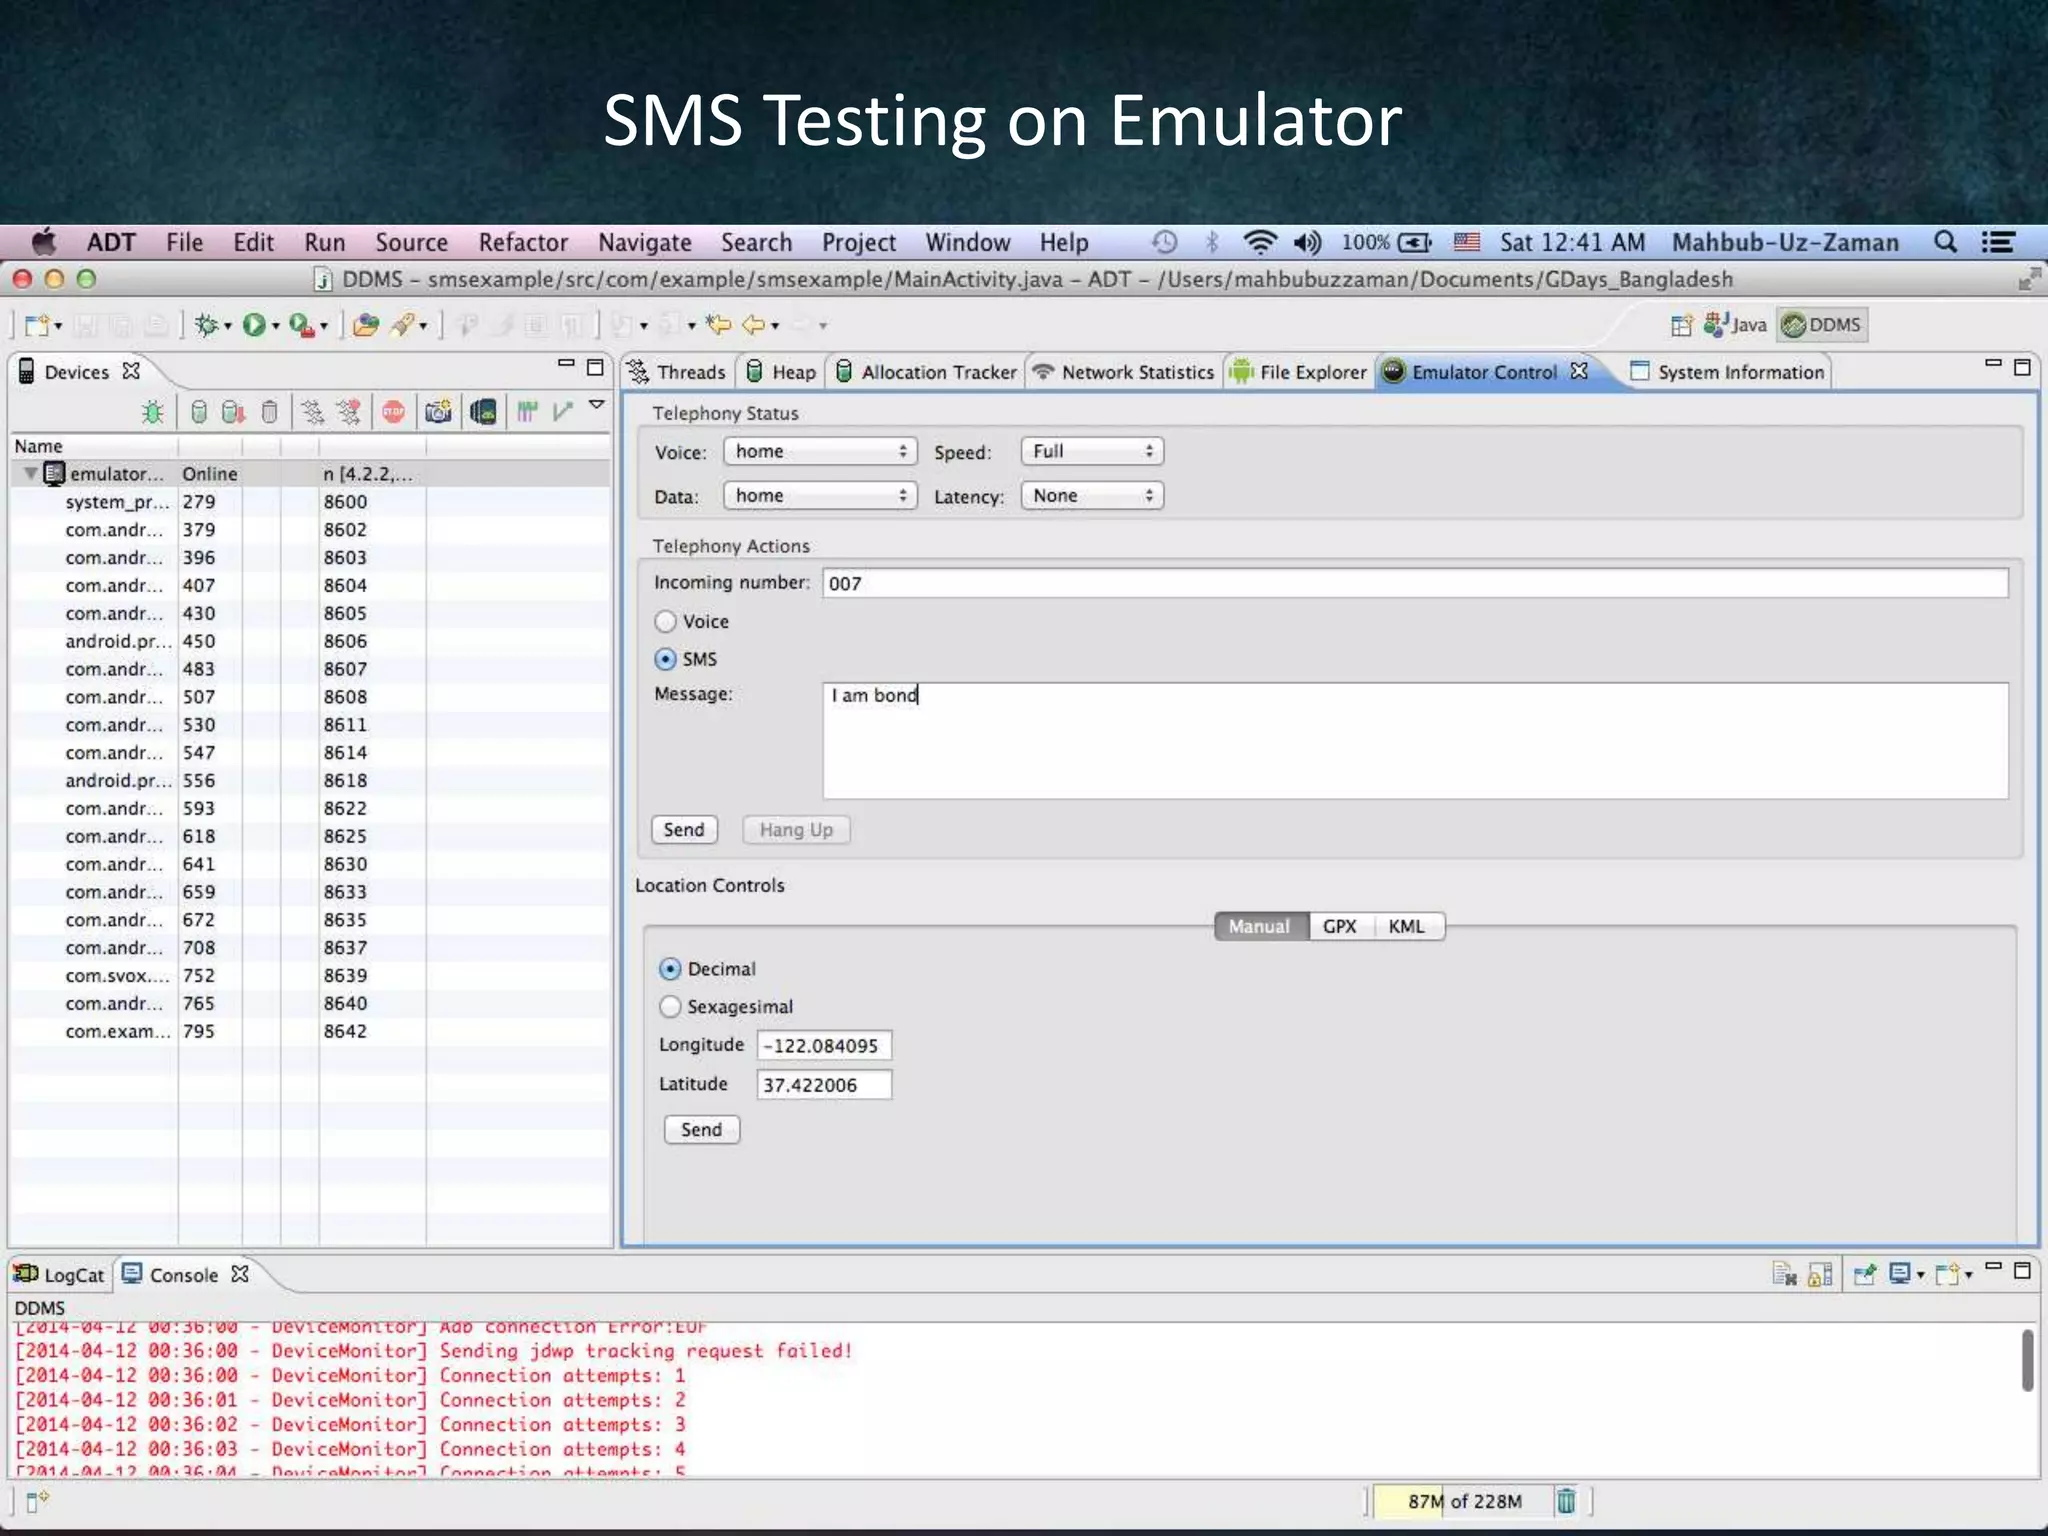The image size is (2048, 1536).
Task: Click the Clear Console icon
Action: point(1784,1274)
